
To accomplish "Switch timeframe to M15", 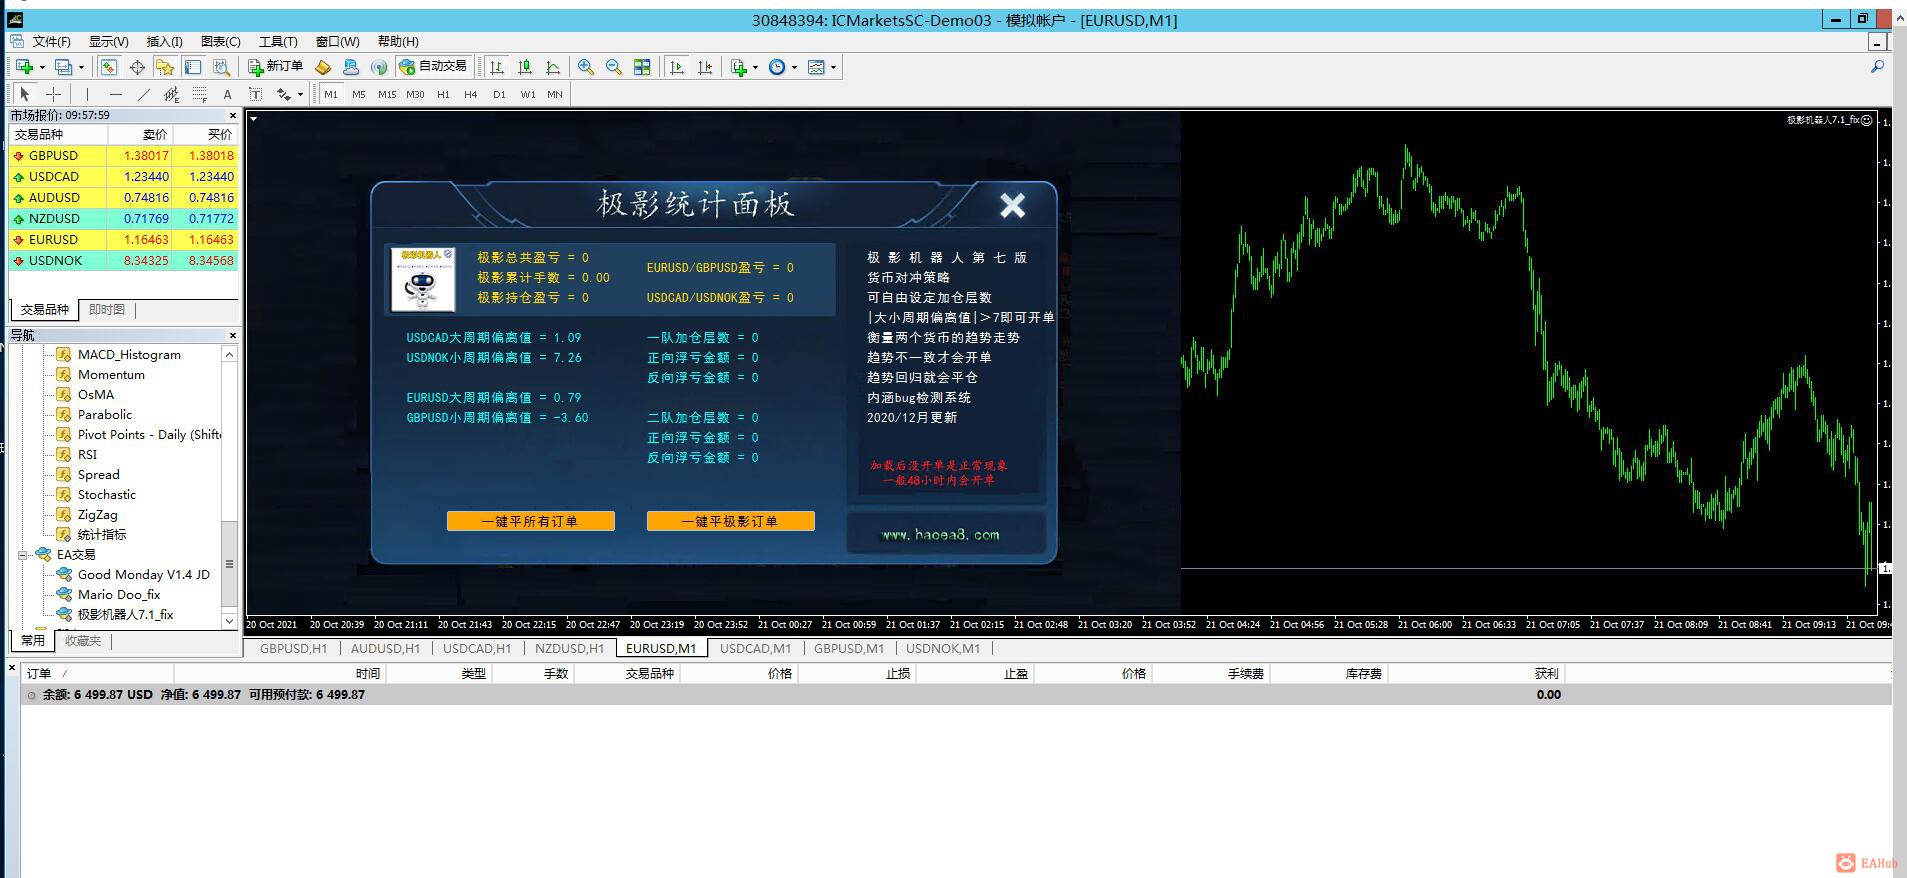I will click(x=387, y=94).
